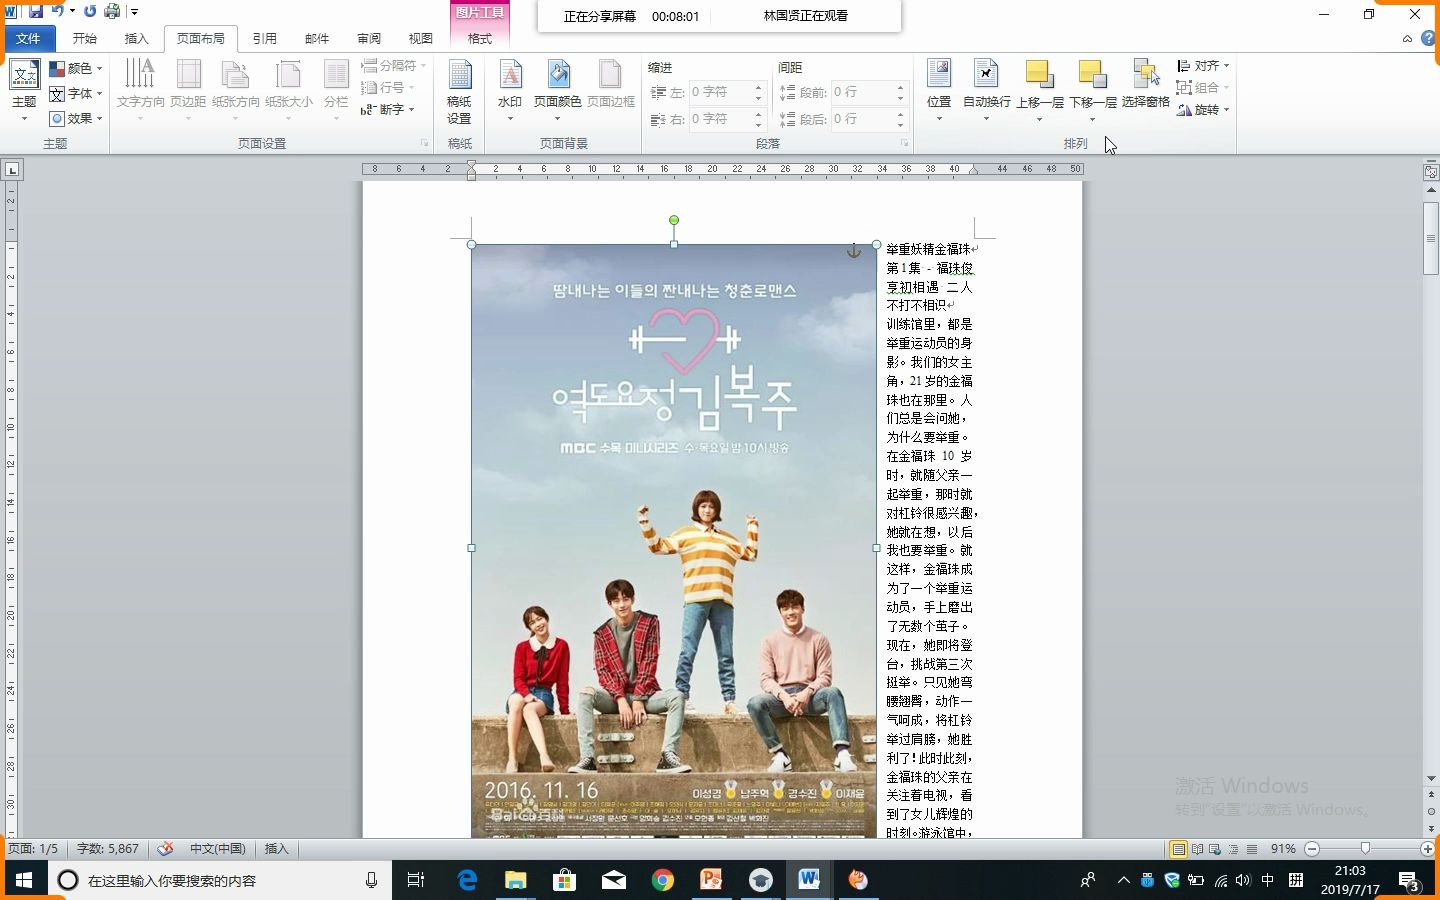Click the 页面颜色 page color icon

pos(558,75)
